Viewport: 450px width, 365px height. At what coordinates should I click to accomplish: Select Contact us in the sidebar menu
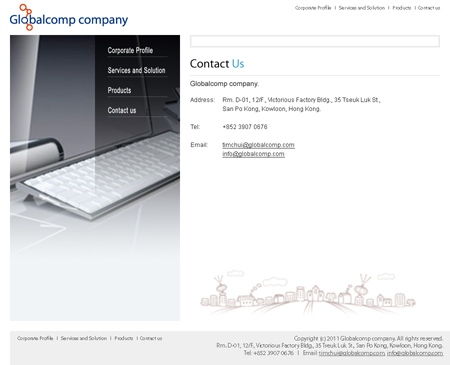122,110
